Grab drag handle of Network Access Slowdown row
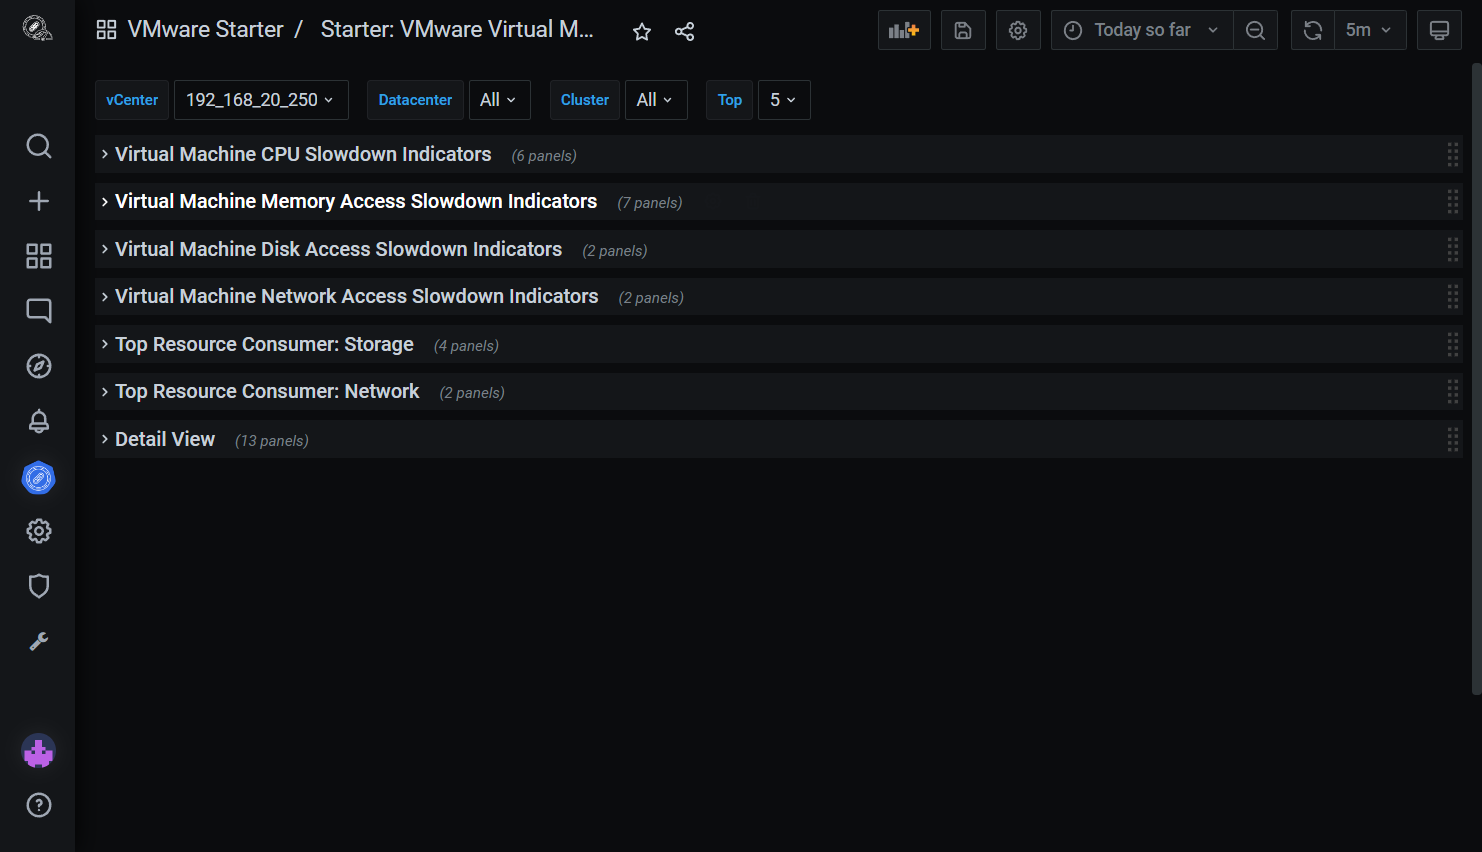The image size is (1482, 852). pyautogui.click(x=1452, y=296)
